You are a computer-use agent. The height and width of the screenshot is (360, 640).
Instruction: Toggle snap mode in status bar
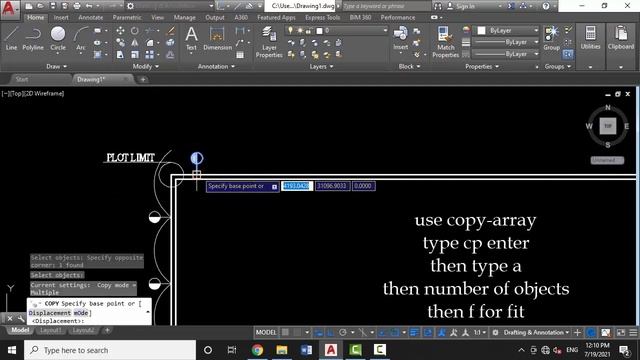(x=297, y=332)
